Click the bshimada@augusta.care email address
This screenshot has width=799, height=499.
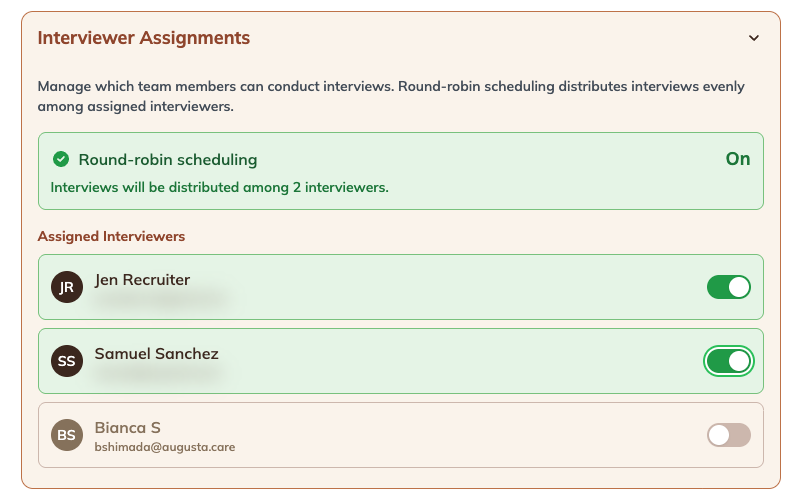(x=165, y=447)
